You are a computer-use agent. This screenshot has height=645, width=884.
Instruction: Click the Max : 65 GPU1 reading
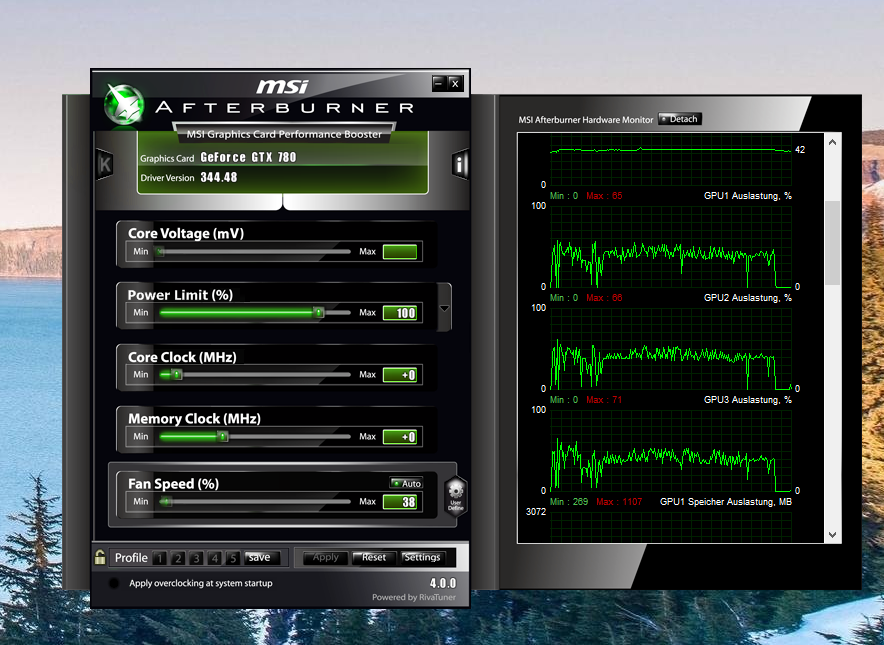pyautogui.click(x=604, y=196)
